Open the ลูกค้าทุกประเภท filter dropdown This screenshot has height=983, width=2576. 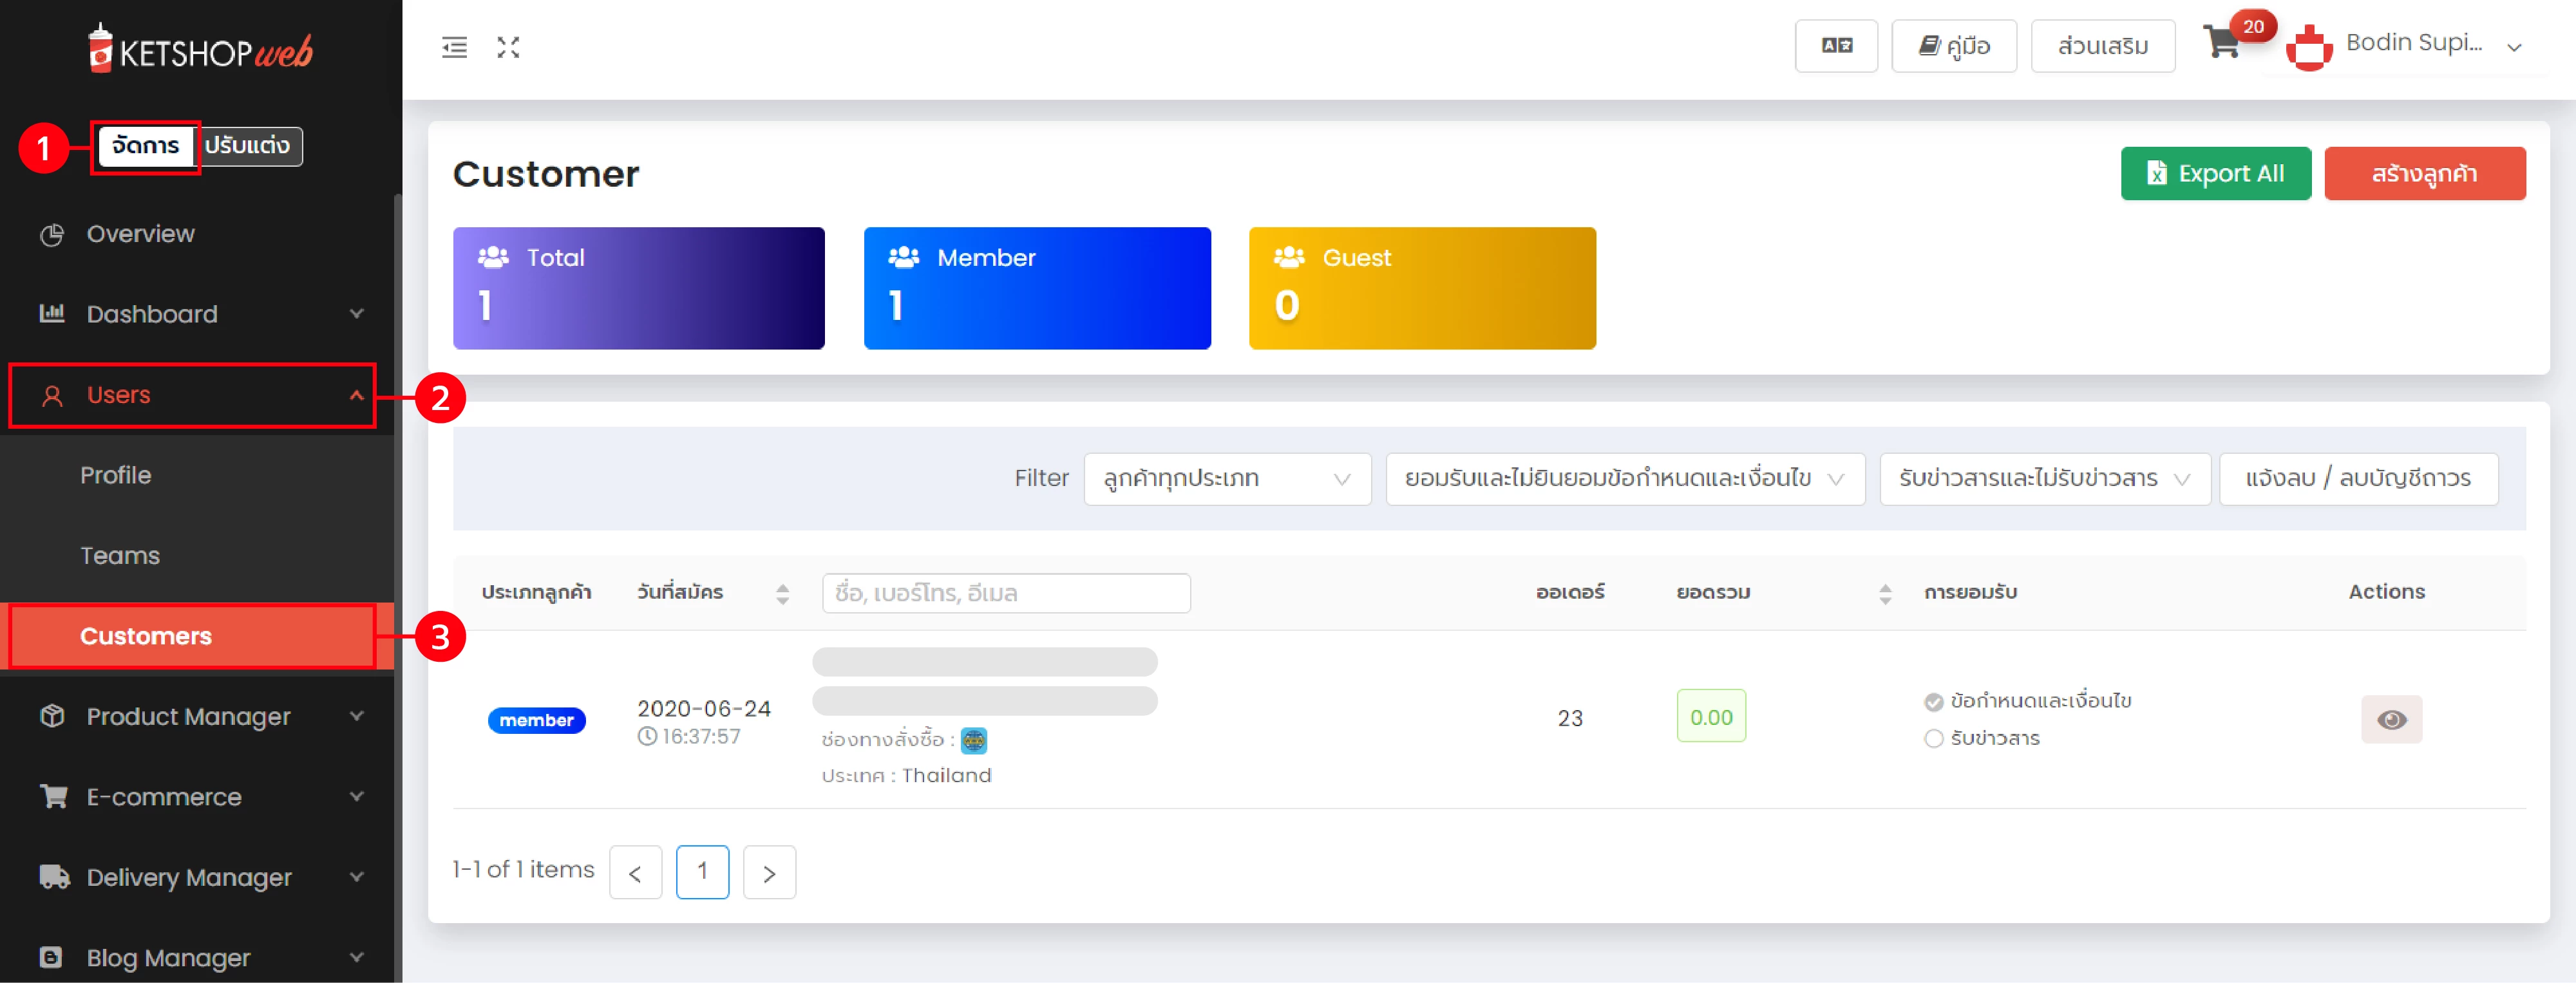pyautogui.click(x=1227, y=479)
